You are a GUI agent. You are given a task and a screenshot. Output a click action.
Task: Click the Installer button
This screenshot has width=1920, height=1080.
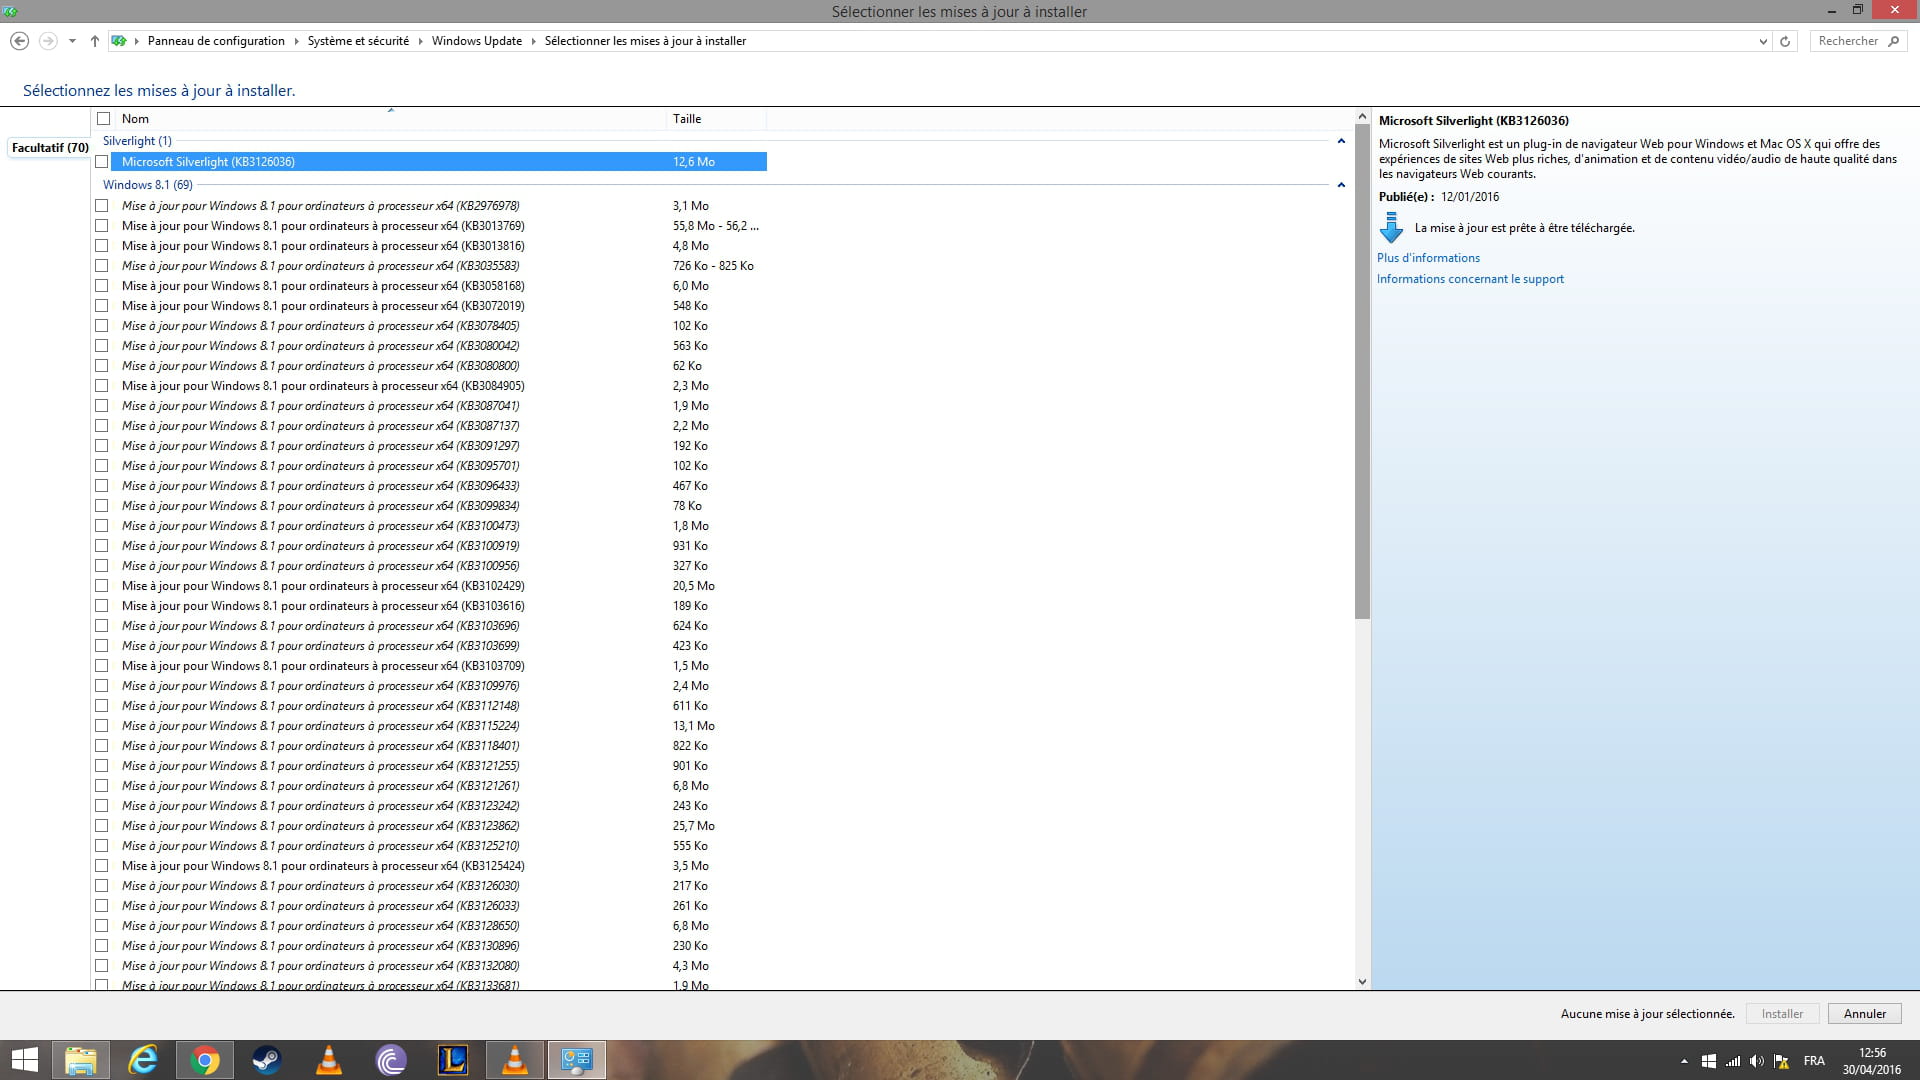1782,1013
